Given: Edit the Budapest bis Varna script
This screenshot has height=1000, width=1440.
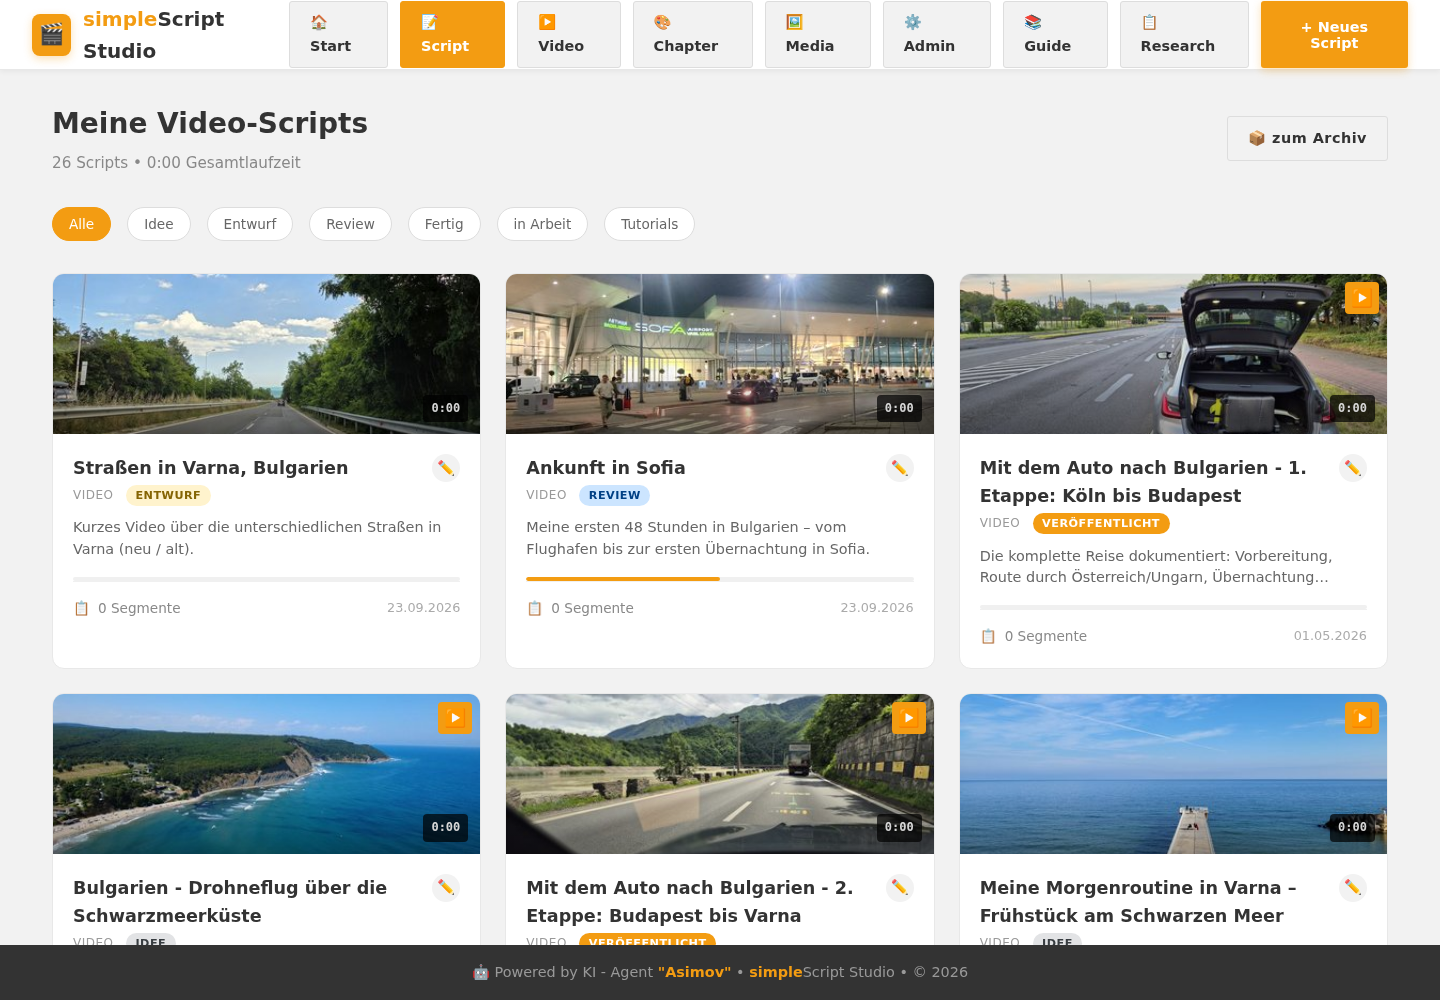Looking at the screenshot, I should click(900, 888).
